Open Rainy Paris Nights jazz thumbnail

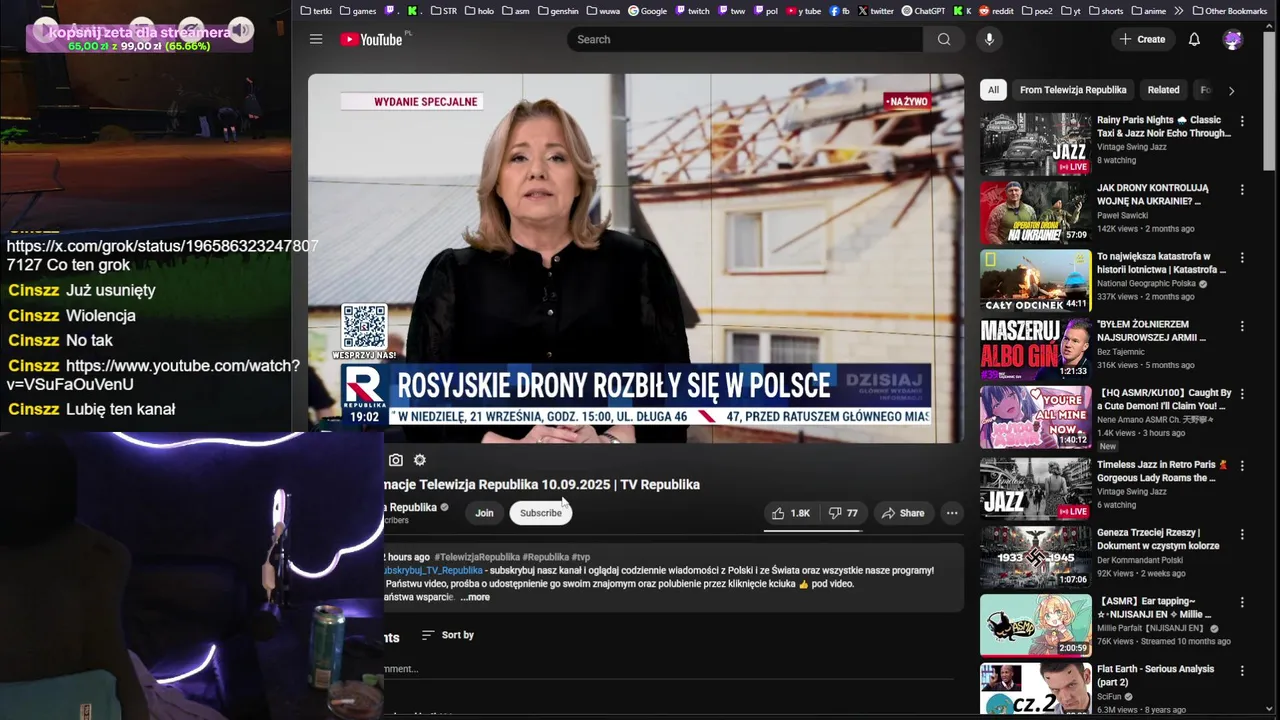[1035, 144]
